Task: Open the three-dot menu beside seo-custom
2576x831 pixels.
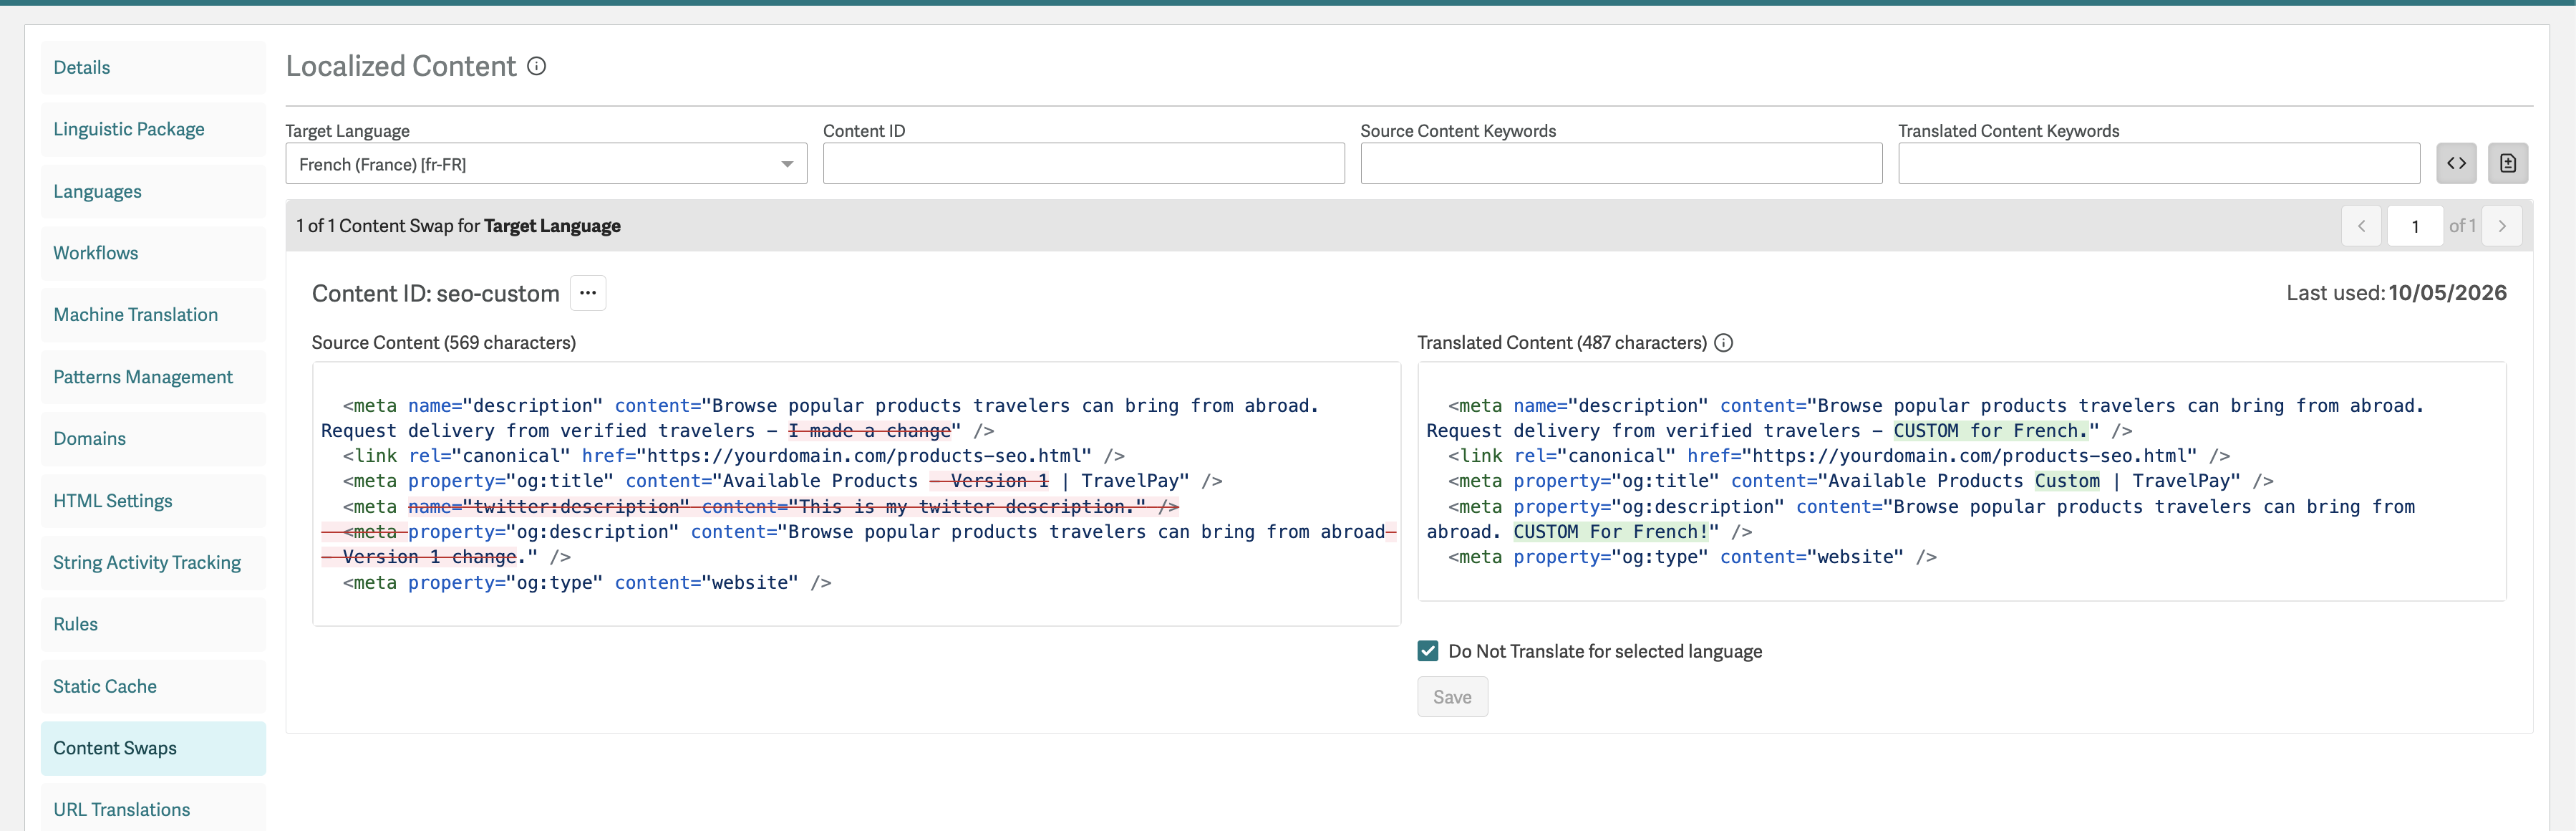Action: pyautogui.click(x=588, y=293)
